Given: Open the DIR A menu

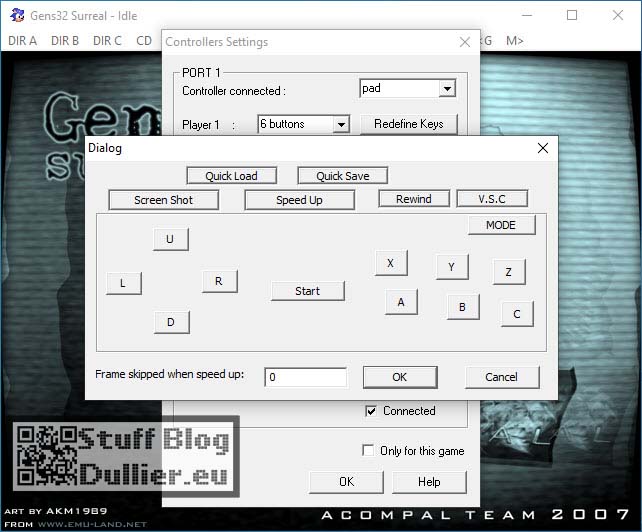Looking at the screenshot, I should (22, 41).
